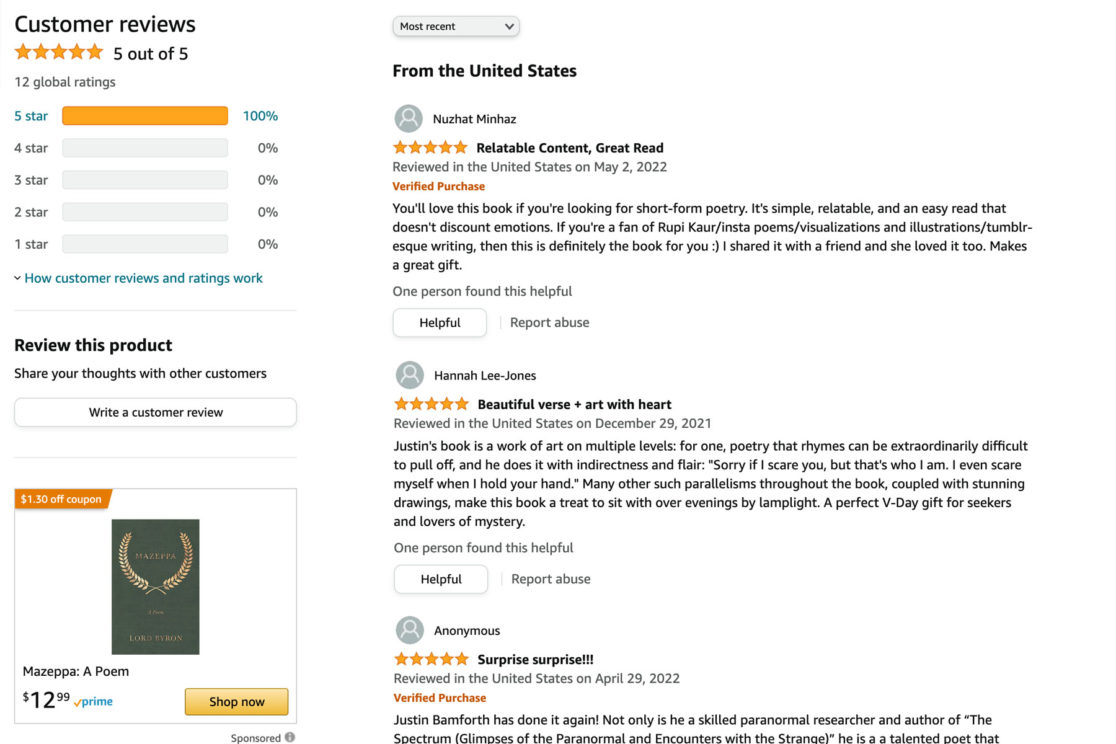Report abuse on Nuzhat Minhaz's review

pos(550,323)
